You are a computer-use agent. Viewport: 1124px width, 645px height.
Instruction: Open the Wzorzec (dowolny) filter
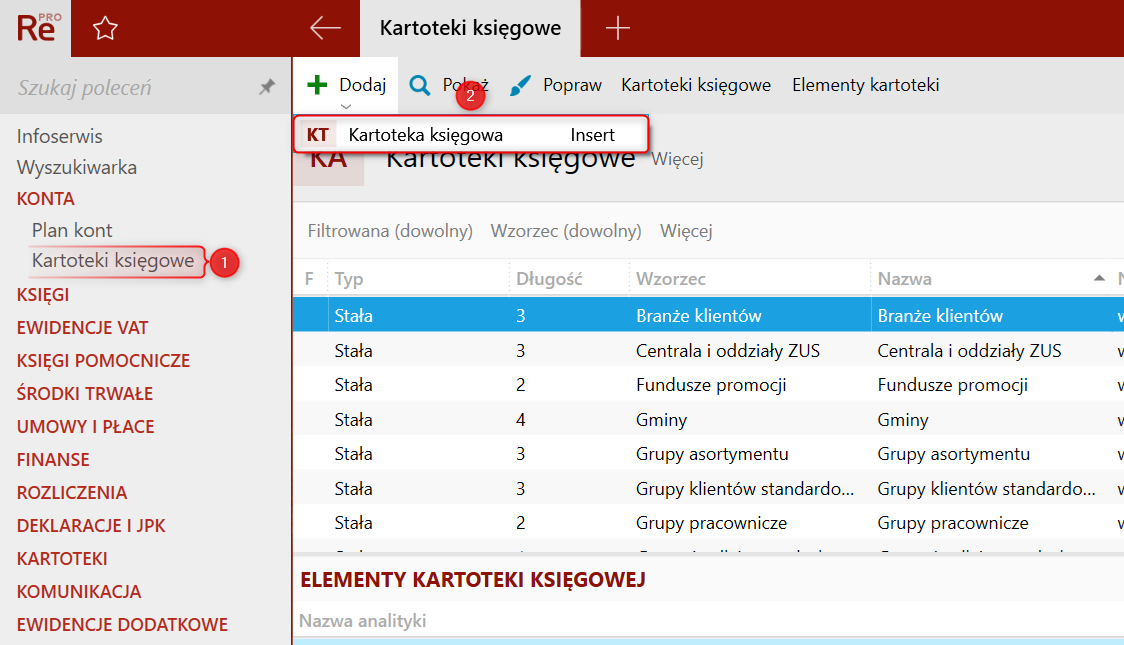566,231
